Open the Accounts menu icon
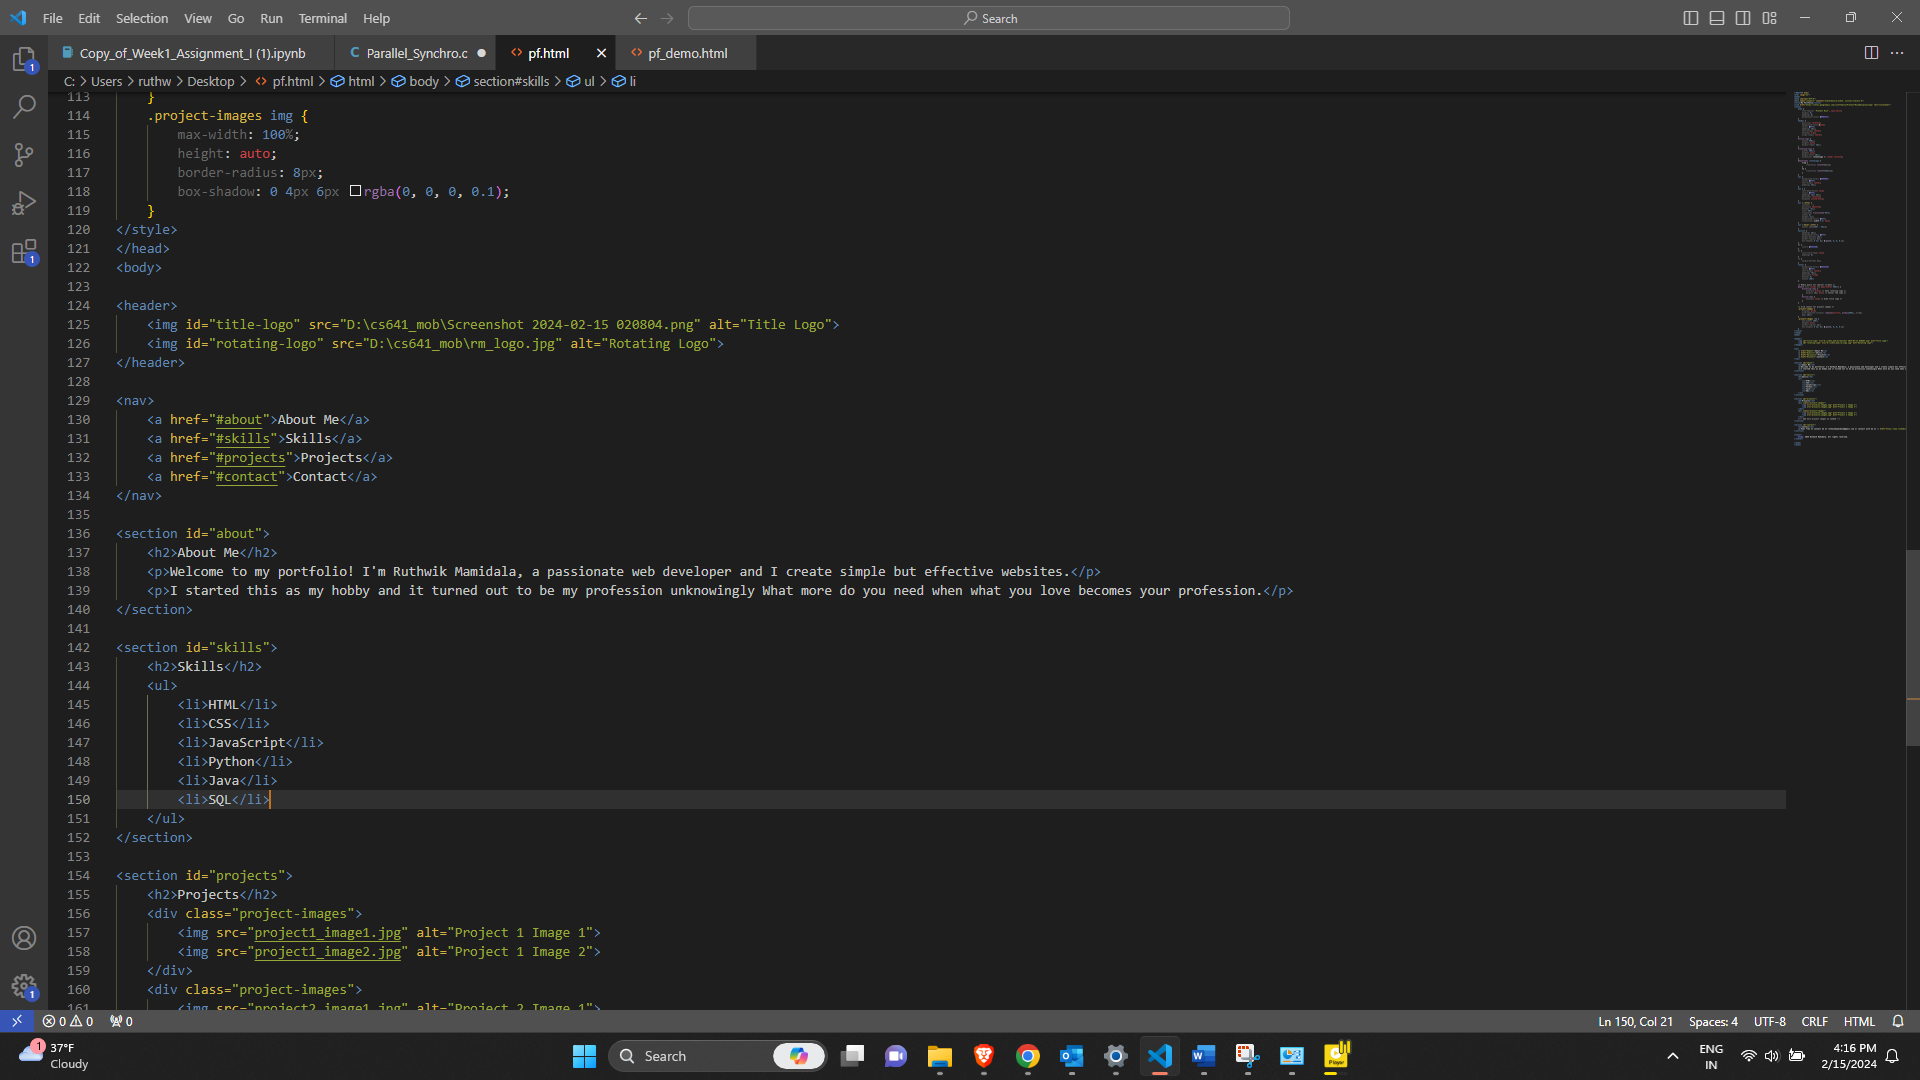The height and width of the screenshot is (1080, 1920). tap(24, 938)
